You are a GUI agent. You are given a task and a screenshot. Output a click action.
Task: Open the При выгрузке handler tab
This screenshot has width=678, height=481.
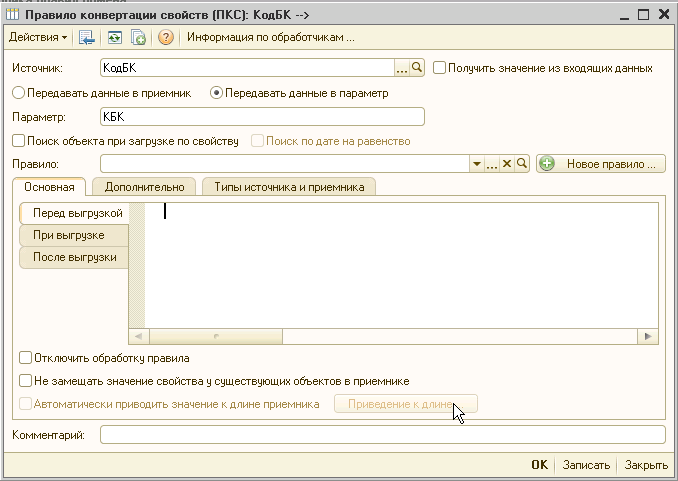coord(74,235)
